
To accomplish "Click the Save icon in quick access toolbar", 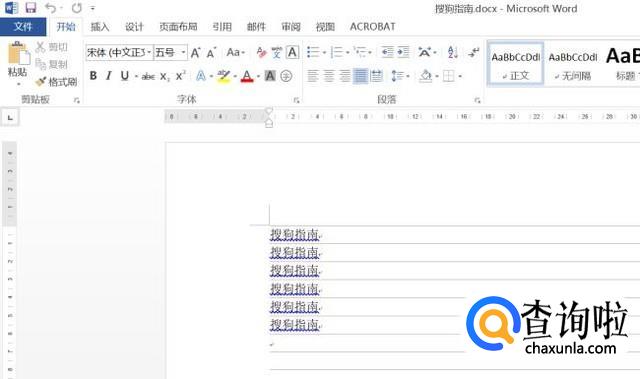I will click(x=30, y=7).
